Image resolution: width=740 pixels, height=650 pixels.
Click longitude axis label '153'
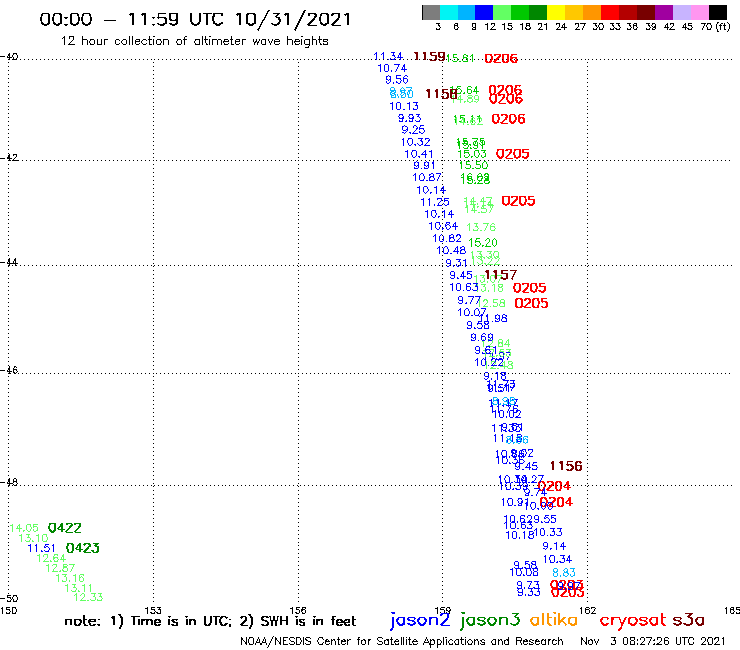pyautogui.click(x=153, y=610)
